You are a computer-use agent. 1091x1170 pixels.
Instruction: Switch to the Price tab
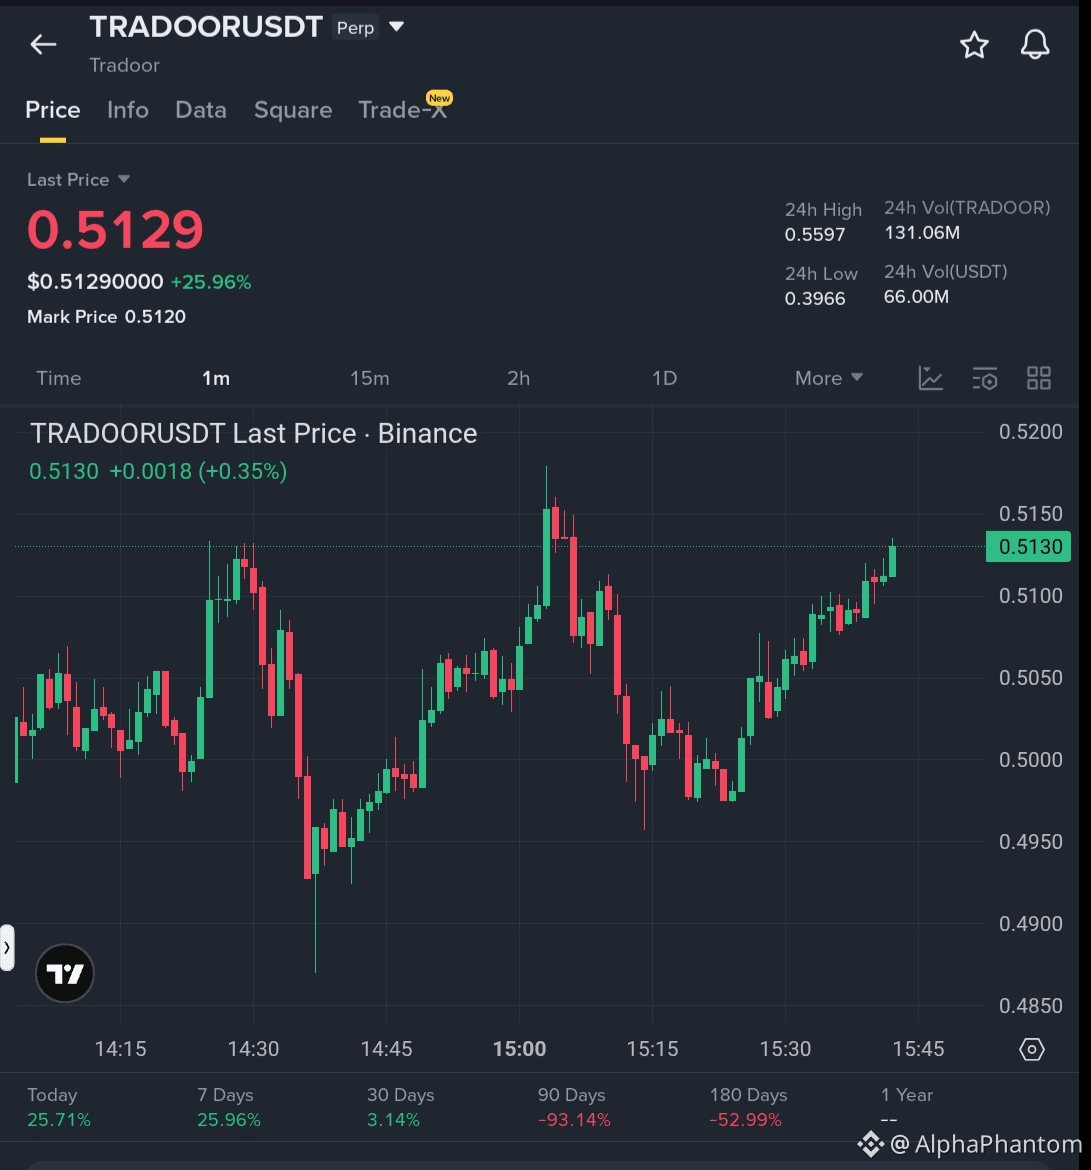[x=53, y=110]
